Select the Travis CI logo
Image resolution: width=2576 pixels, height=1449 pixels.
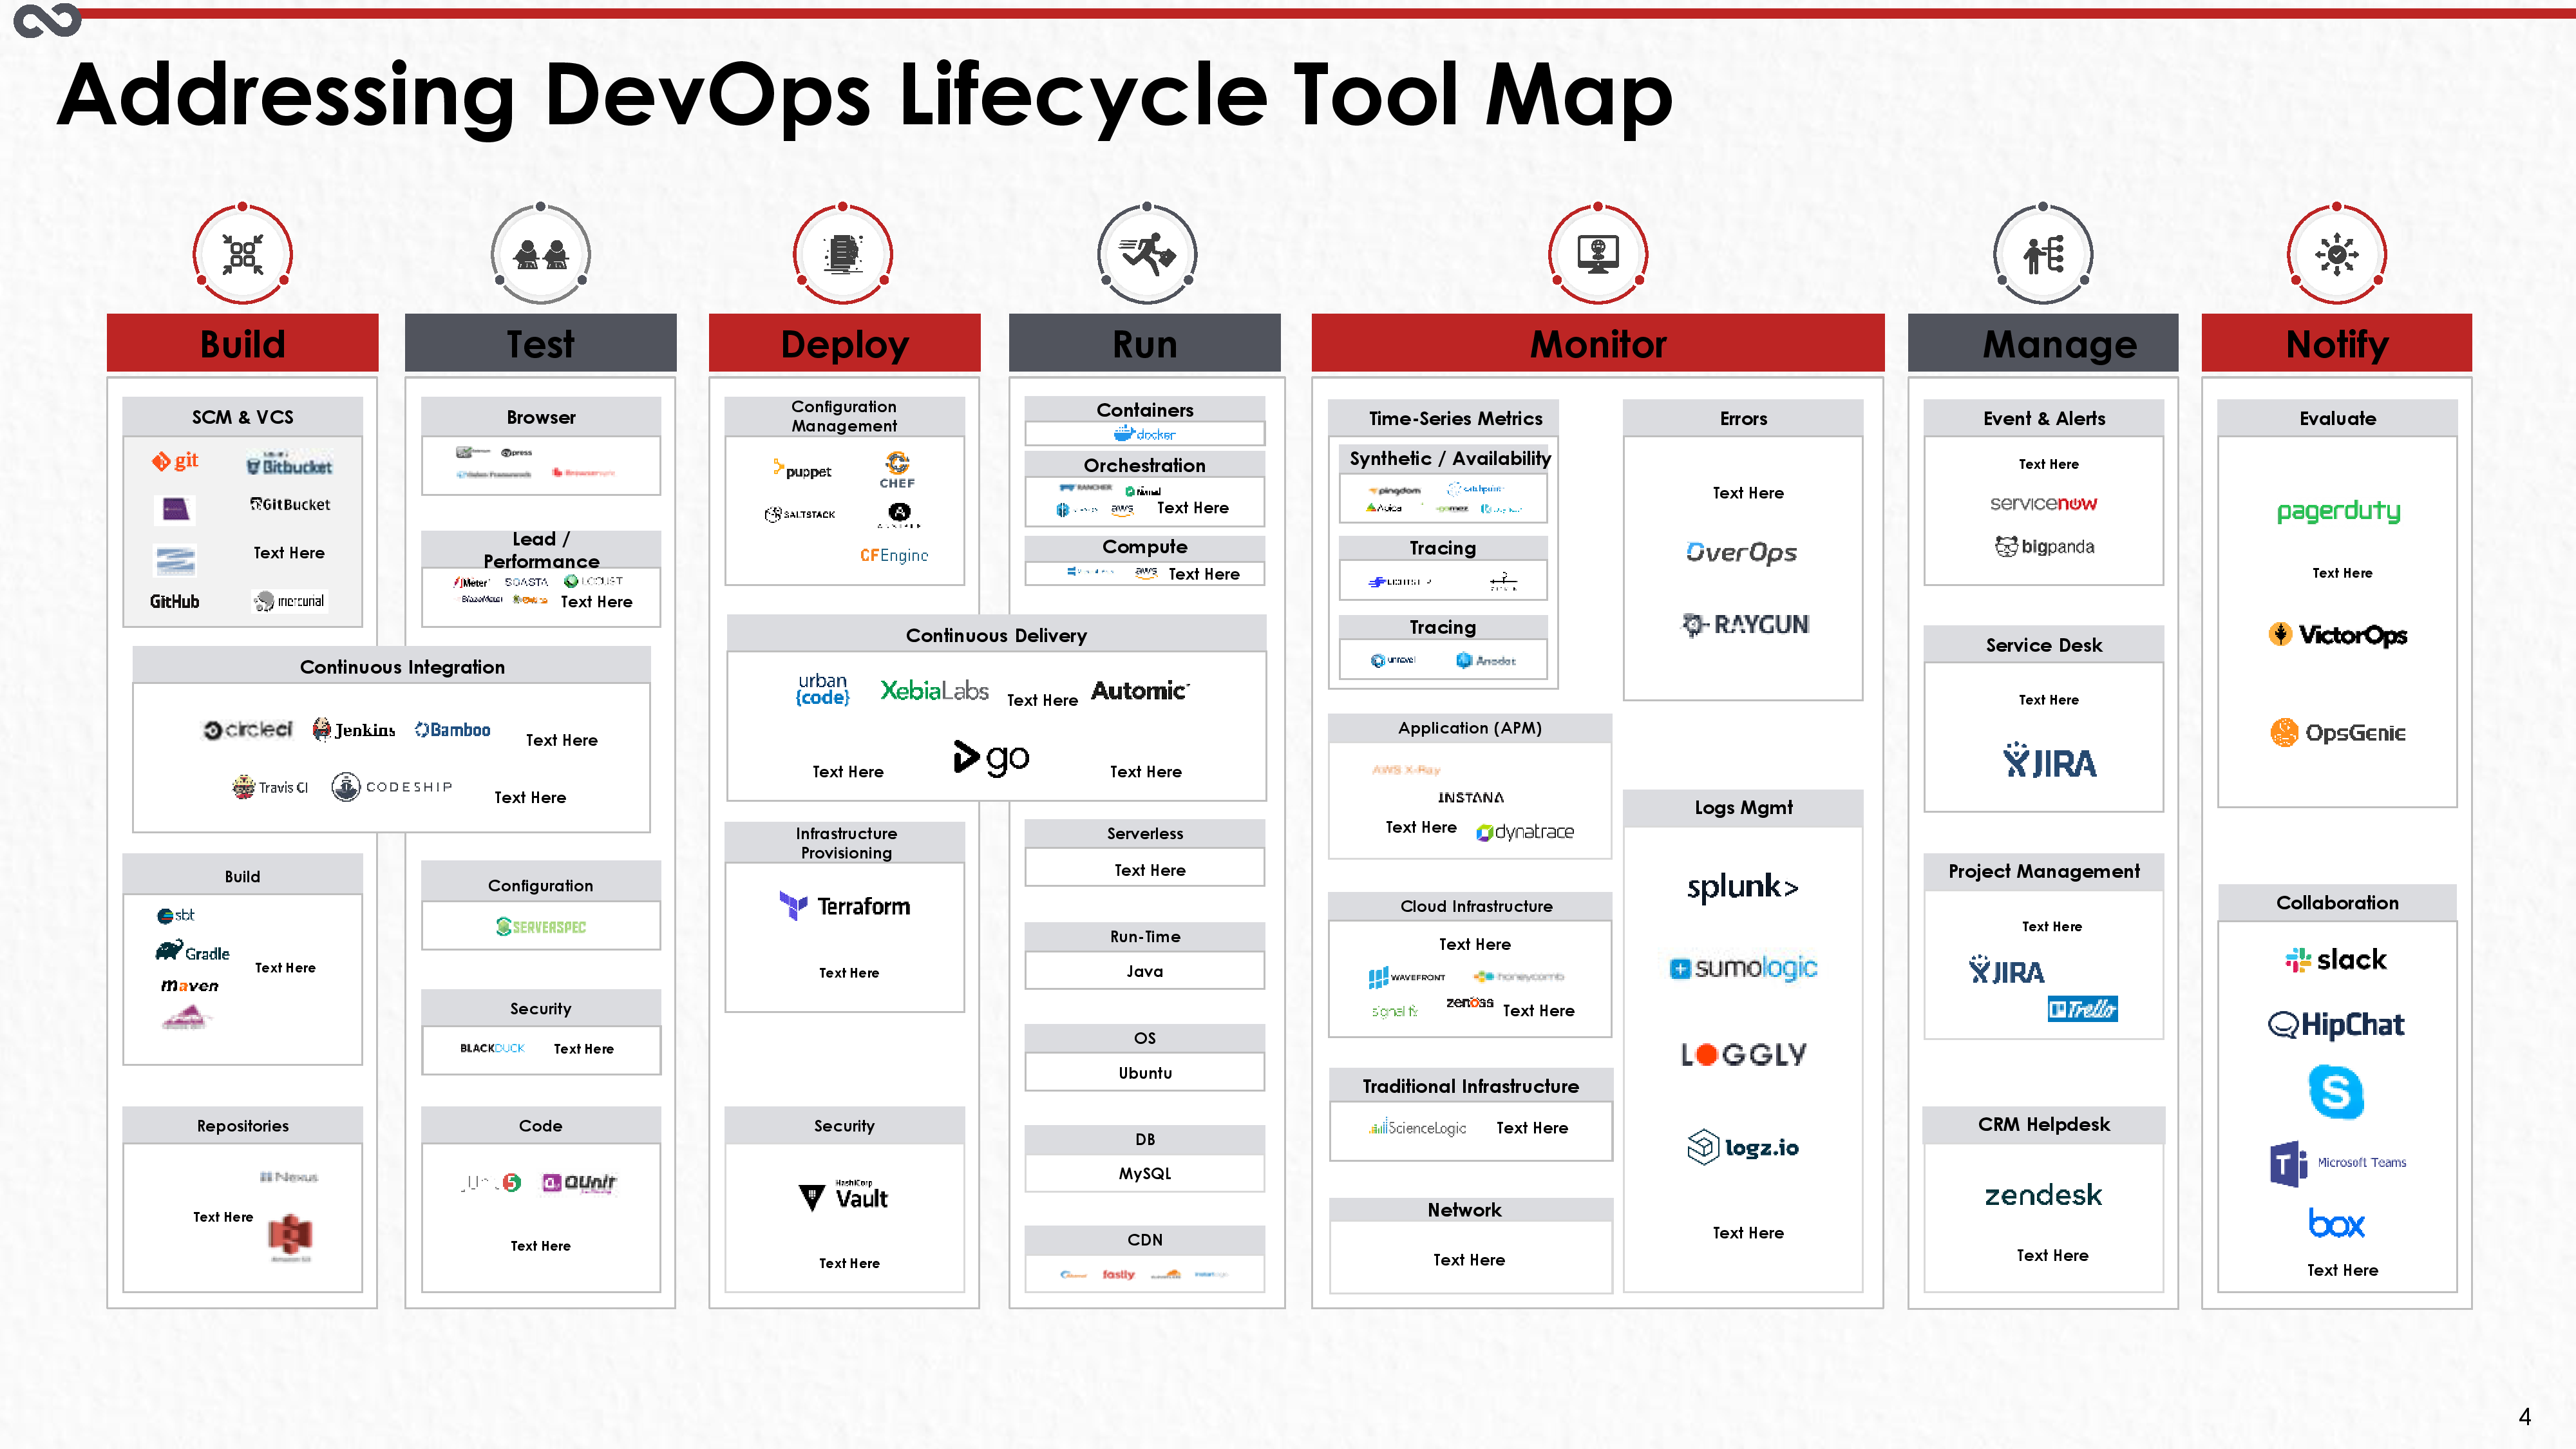pos(270,787)
